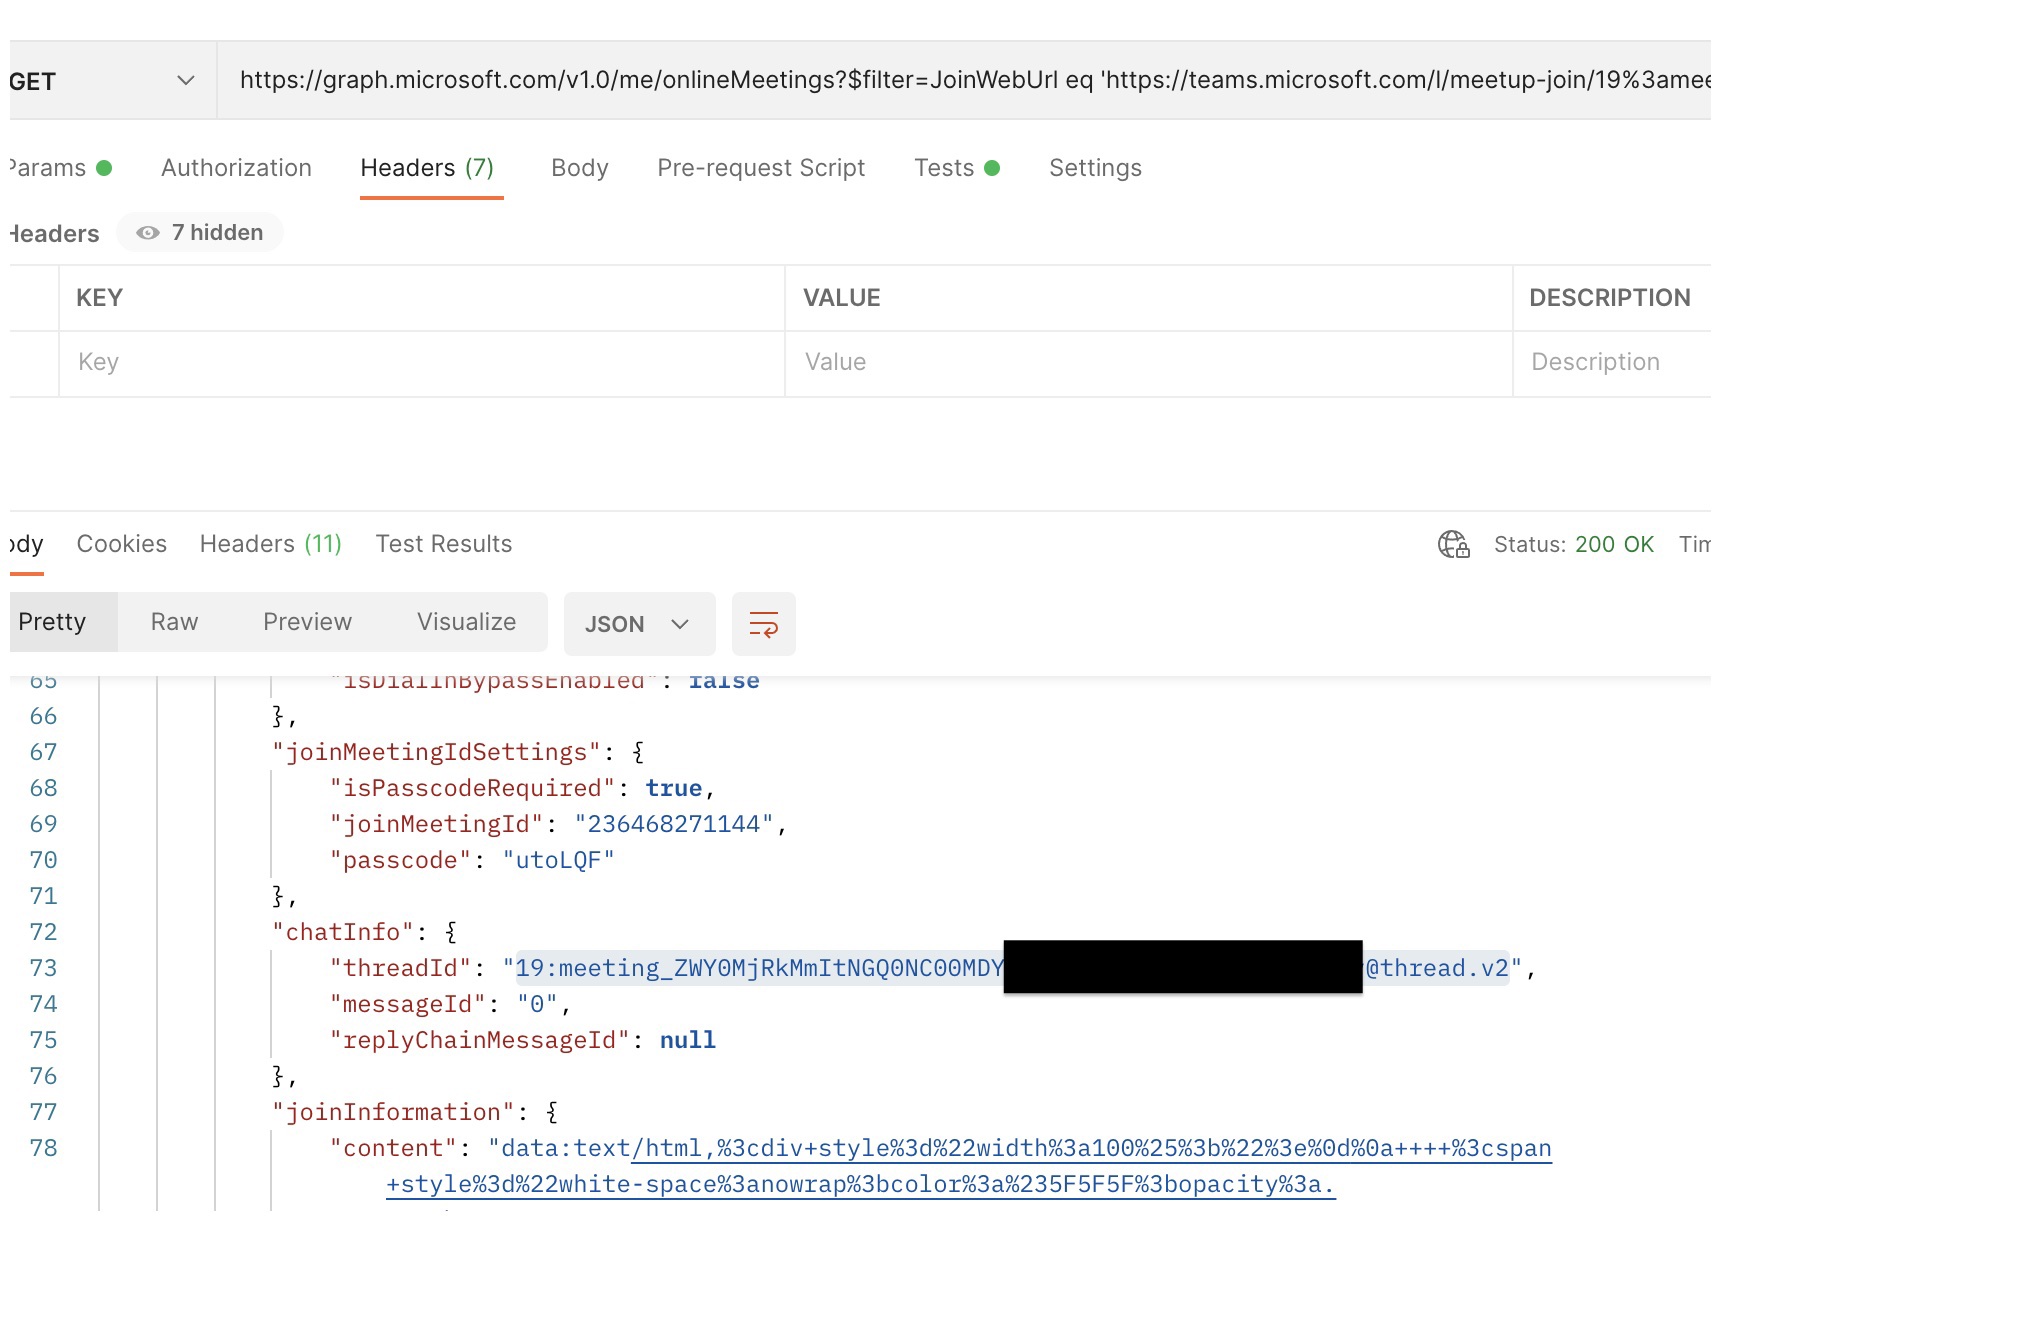The image size is (2044, 1338).
Task: Click the wrap response icon
Action: click(x=764, y=623)
